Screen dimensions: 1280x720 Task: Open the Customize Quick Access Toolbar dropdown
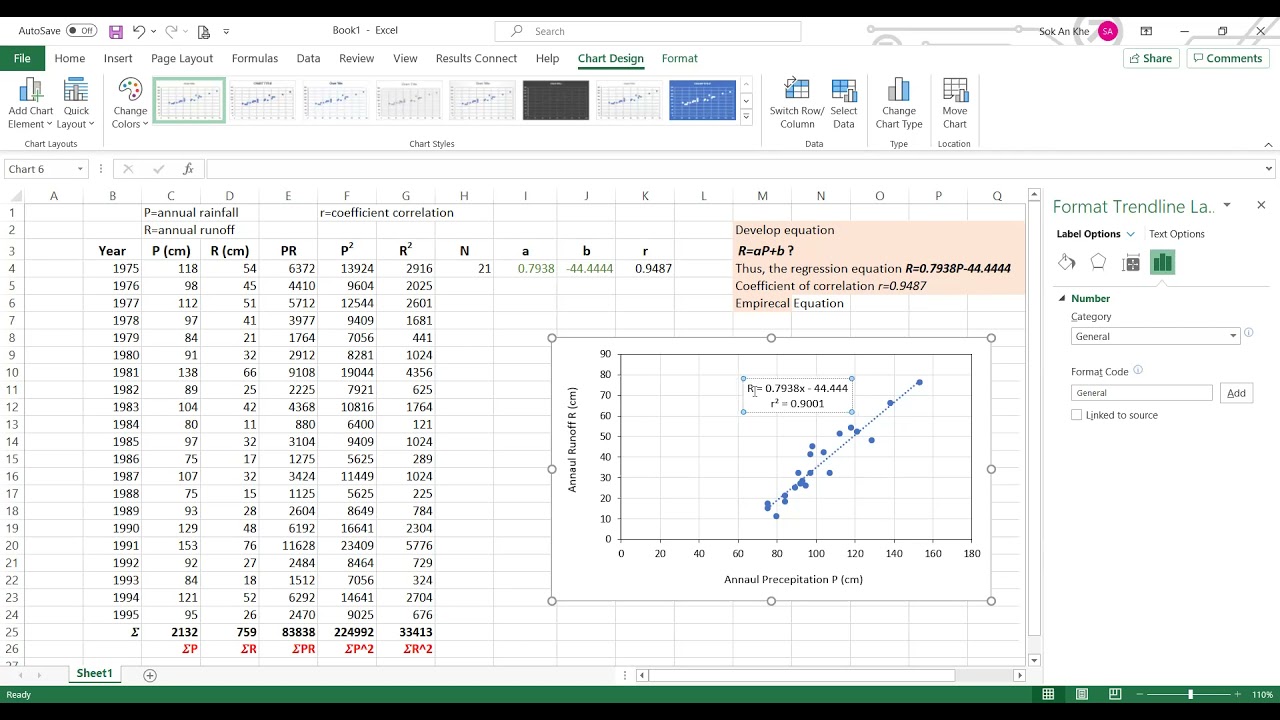click(226, 32)
